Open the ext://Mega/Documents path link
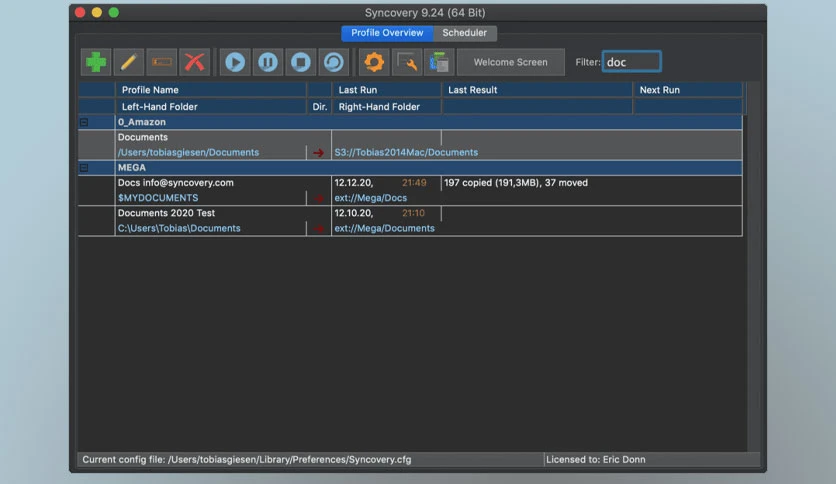 click(x=384, y=228)
